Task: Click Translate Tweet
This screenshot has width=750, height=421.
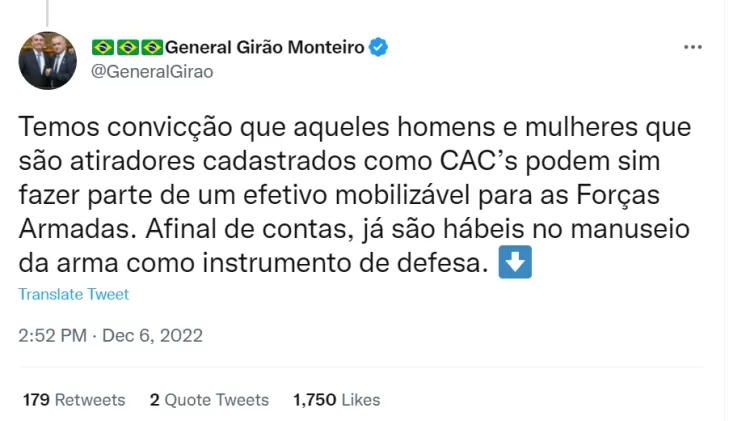Action: [x=73, y=294]
